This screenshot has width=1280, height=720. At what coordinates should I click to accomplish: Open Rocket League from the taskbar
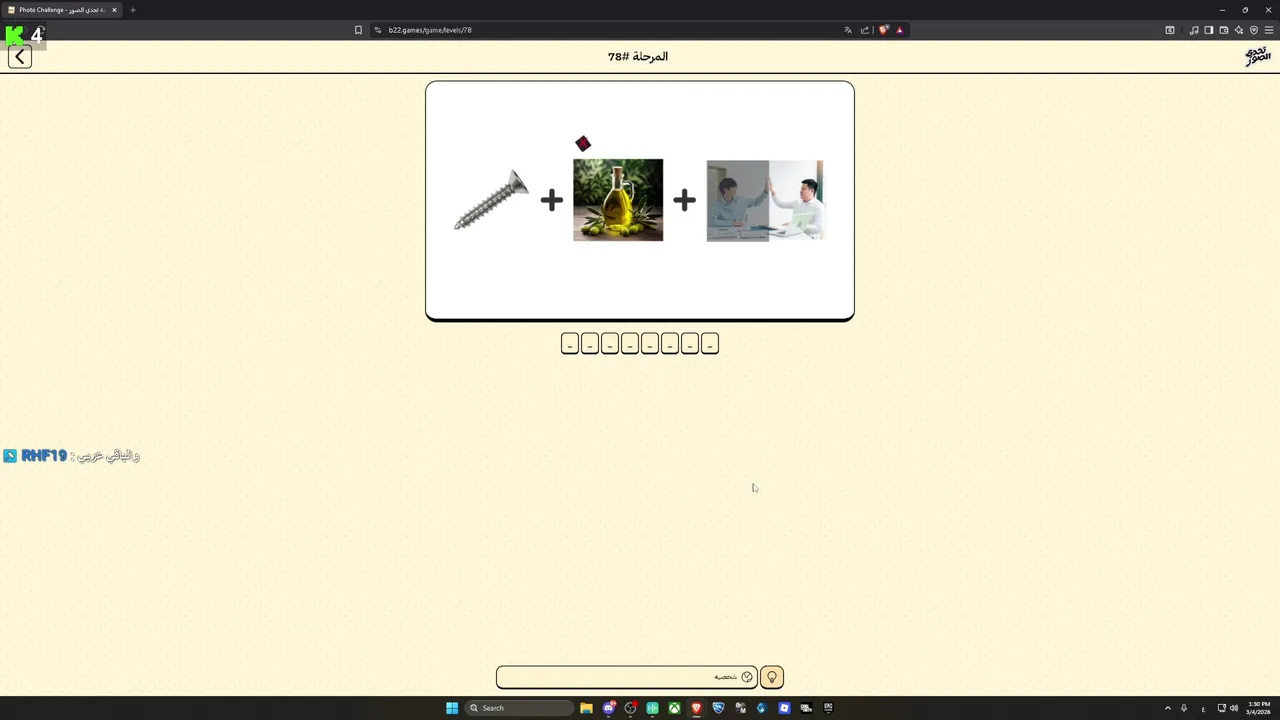[x=718, y=708]
